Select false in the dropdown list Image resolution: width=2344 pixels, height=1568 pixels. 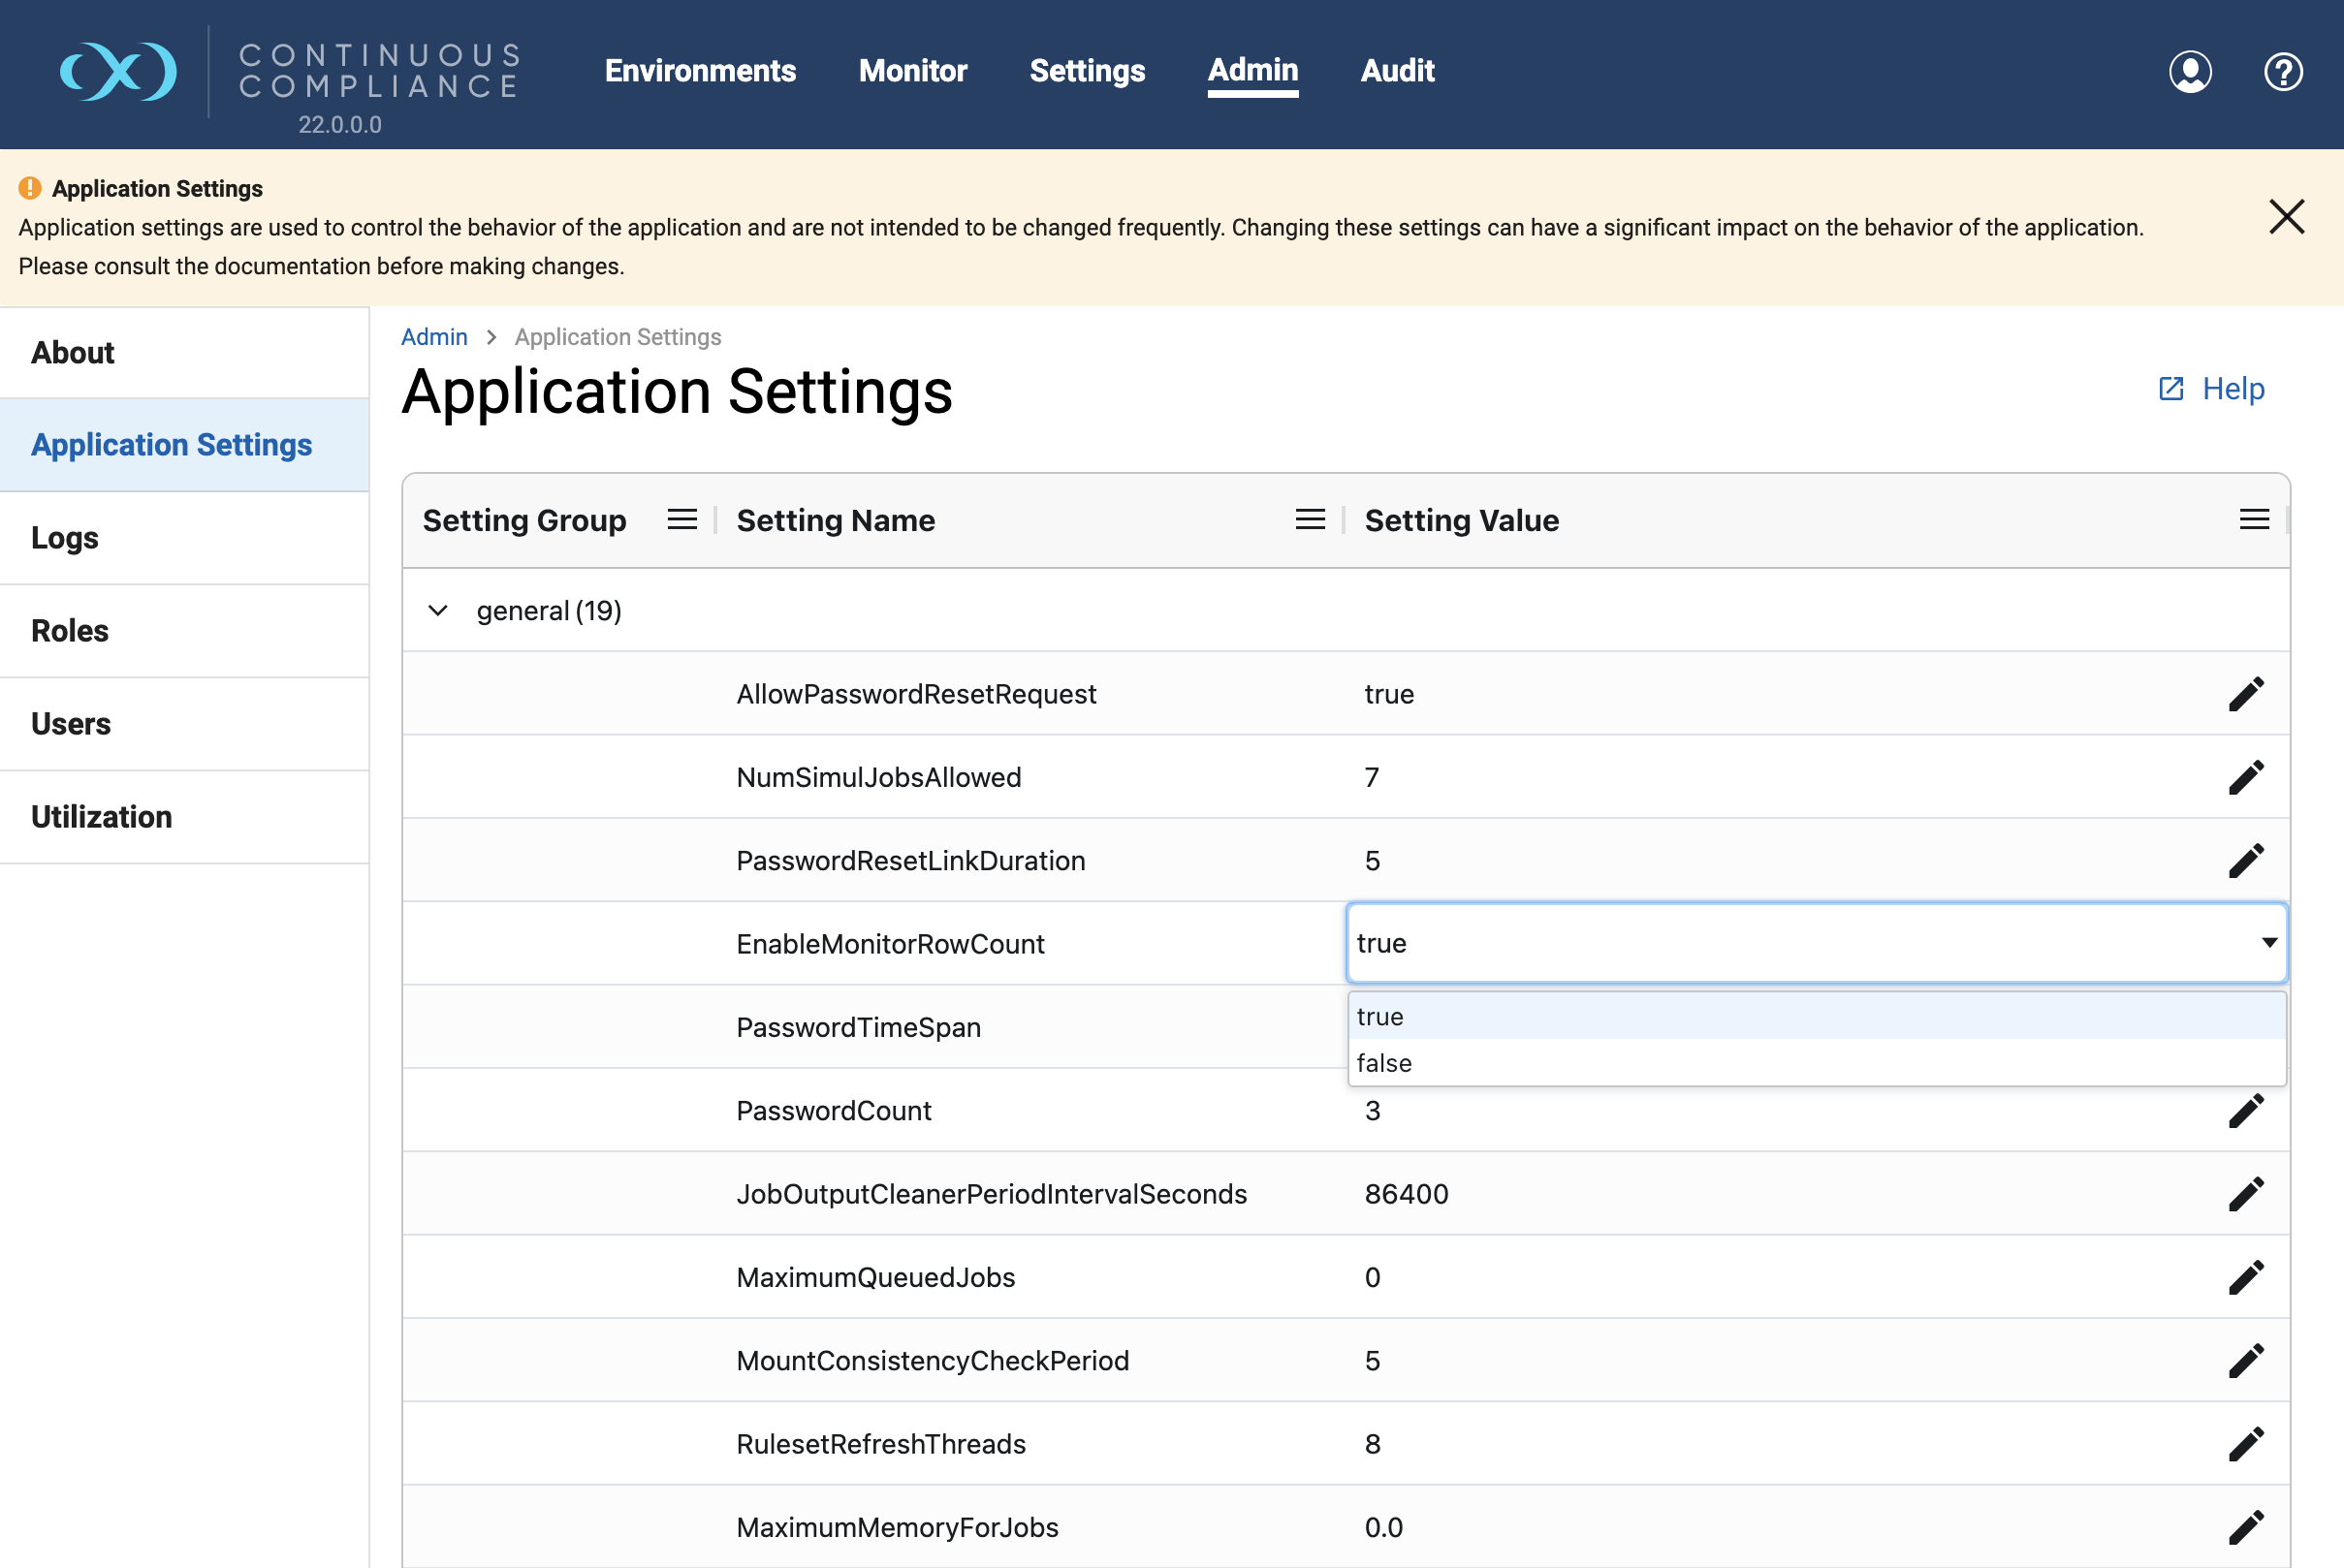pyautogui.click(x=1385, y=1063)
